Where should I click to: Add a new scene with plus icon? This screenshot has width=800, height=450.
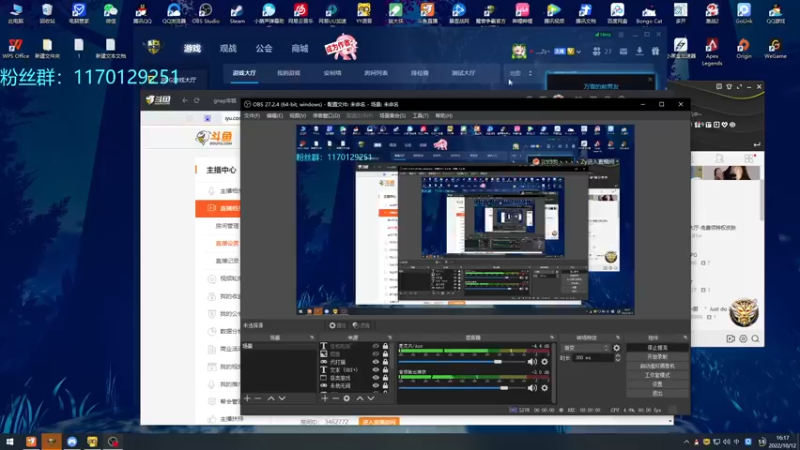point(247,398)
